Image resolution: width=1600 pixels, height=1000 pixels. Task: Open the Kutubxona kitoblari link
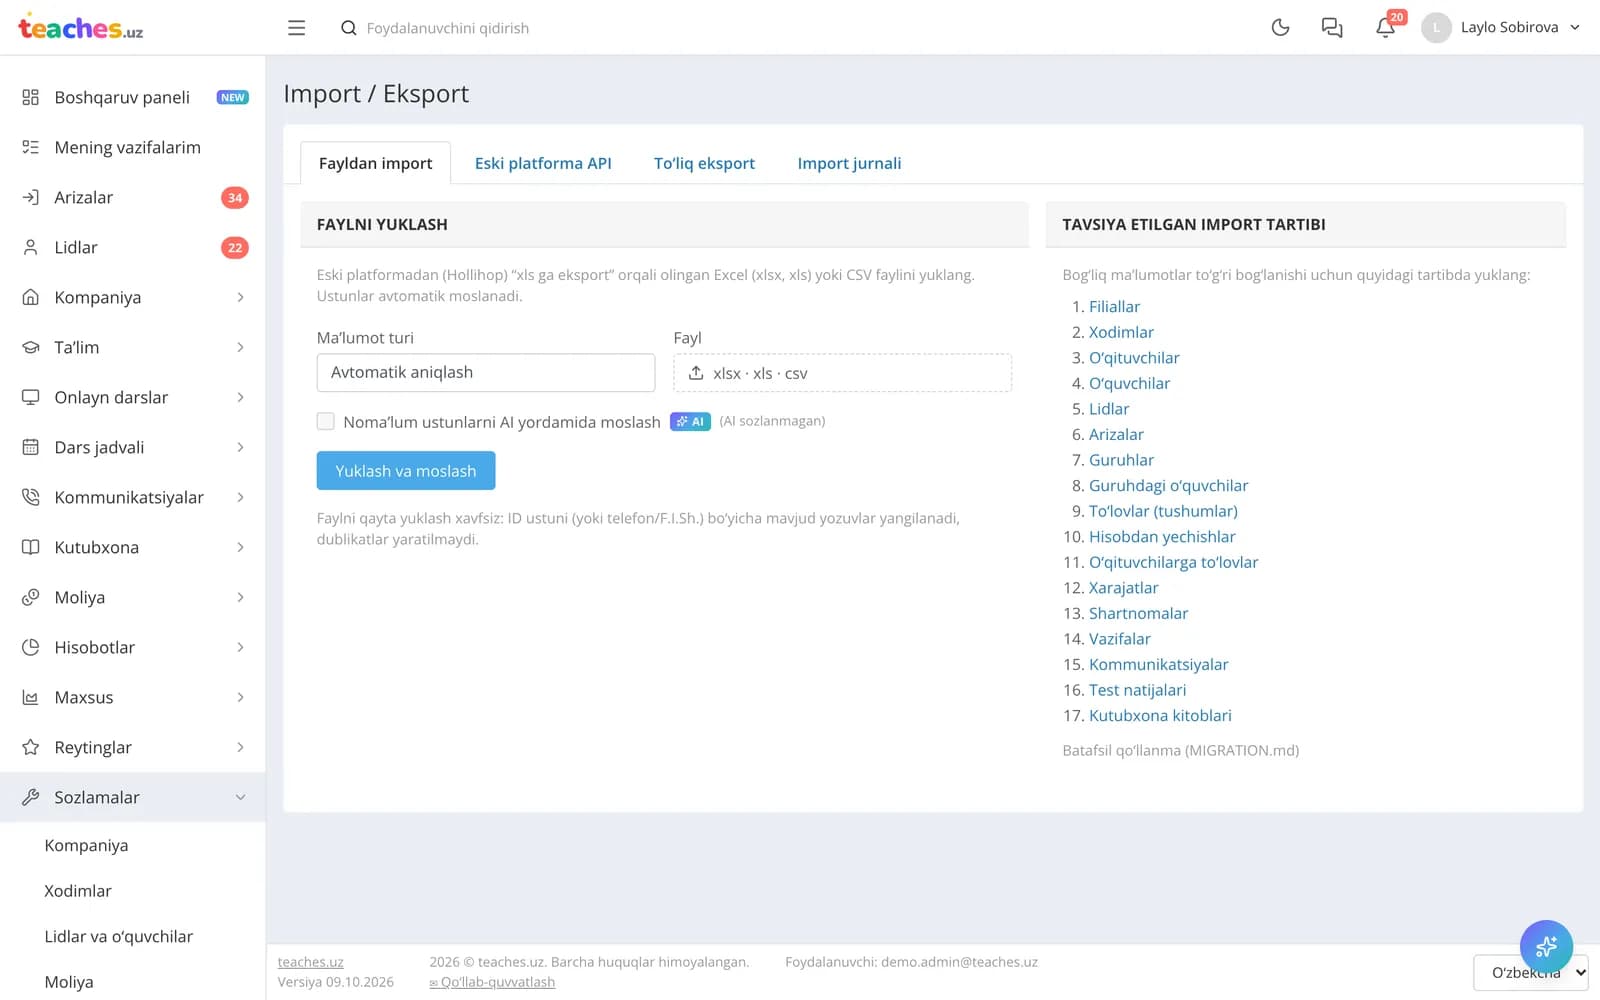pos(1160,716)
